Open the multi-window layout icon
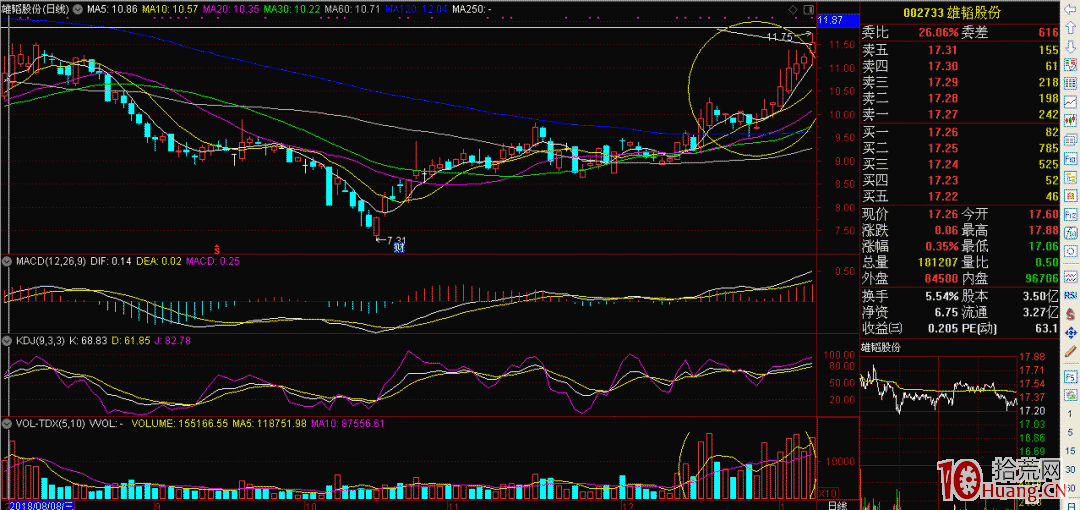Screen dimensions: 1080x510 click(x=1070, y=140)
